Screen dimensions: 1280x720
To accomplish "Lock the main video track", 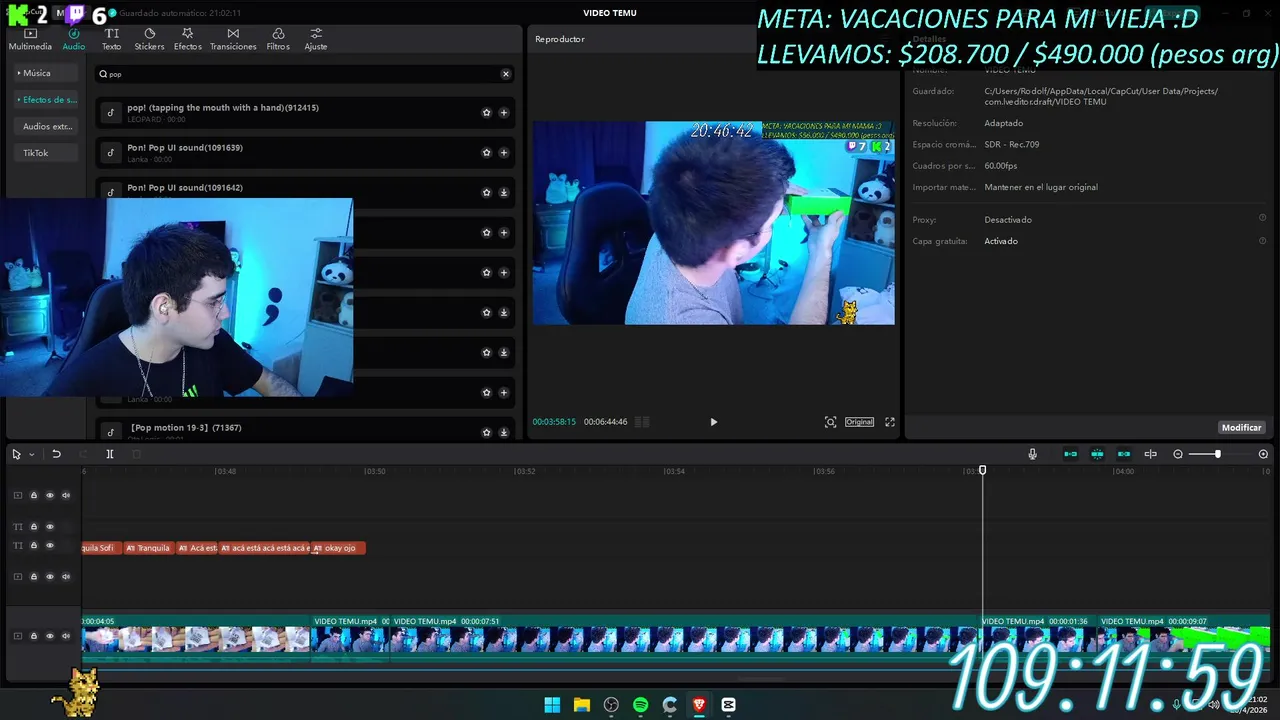I will coord(33,636).
